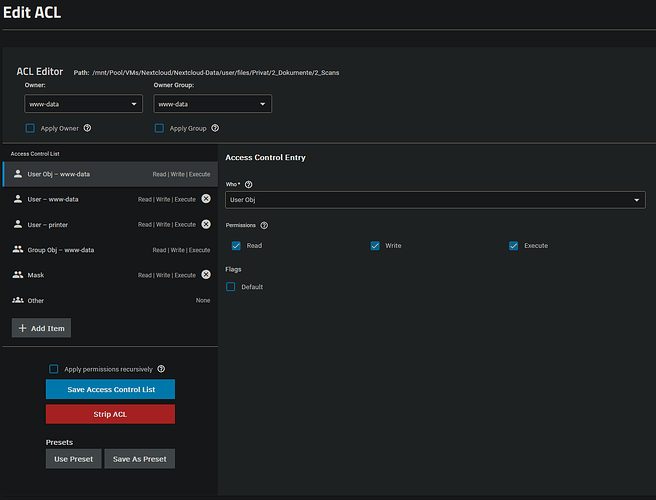Show help for recursive permissions
Screen dimensions: 656x500
pos(161,369)
